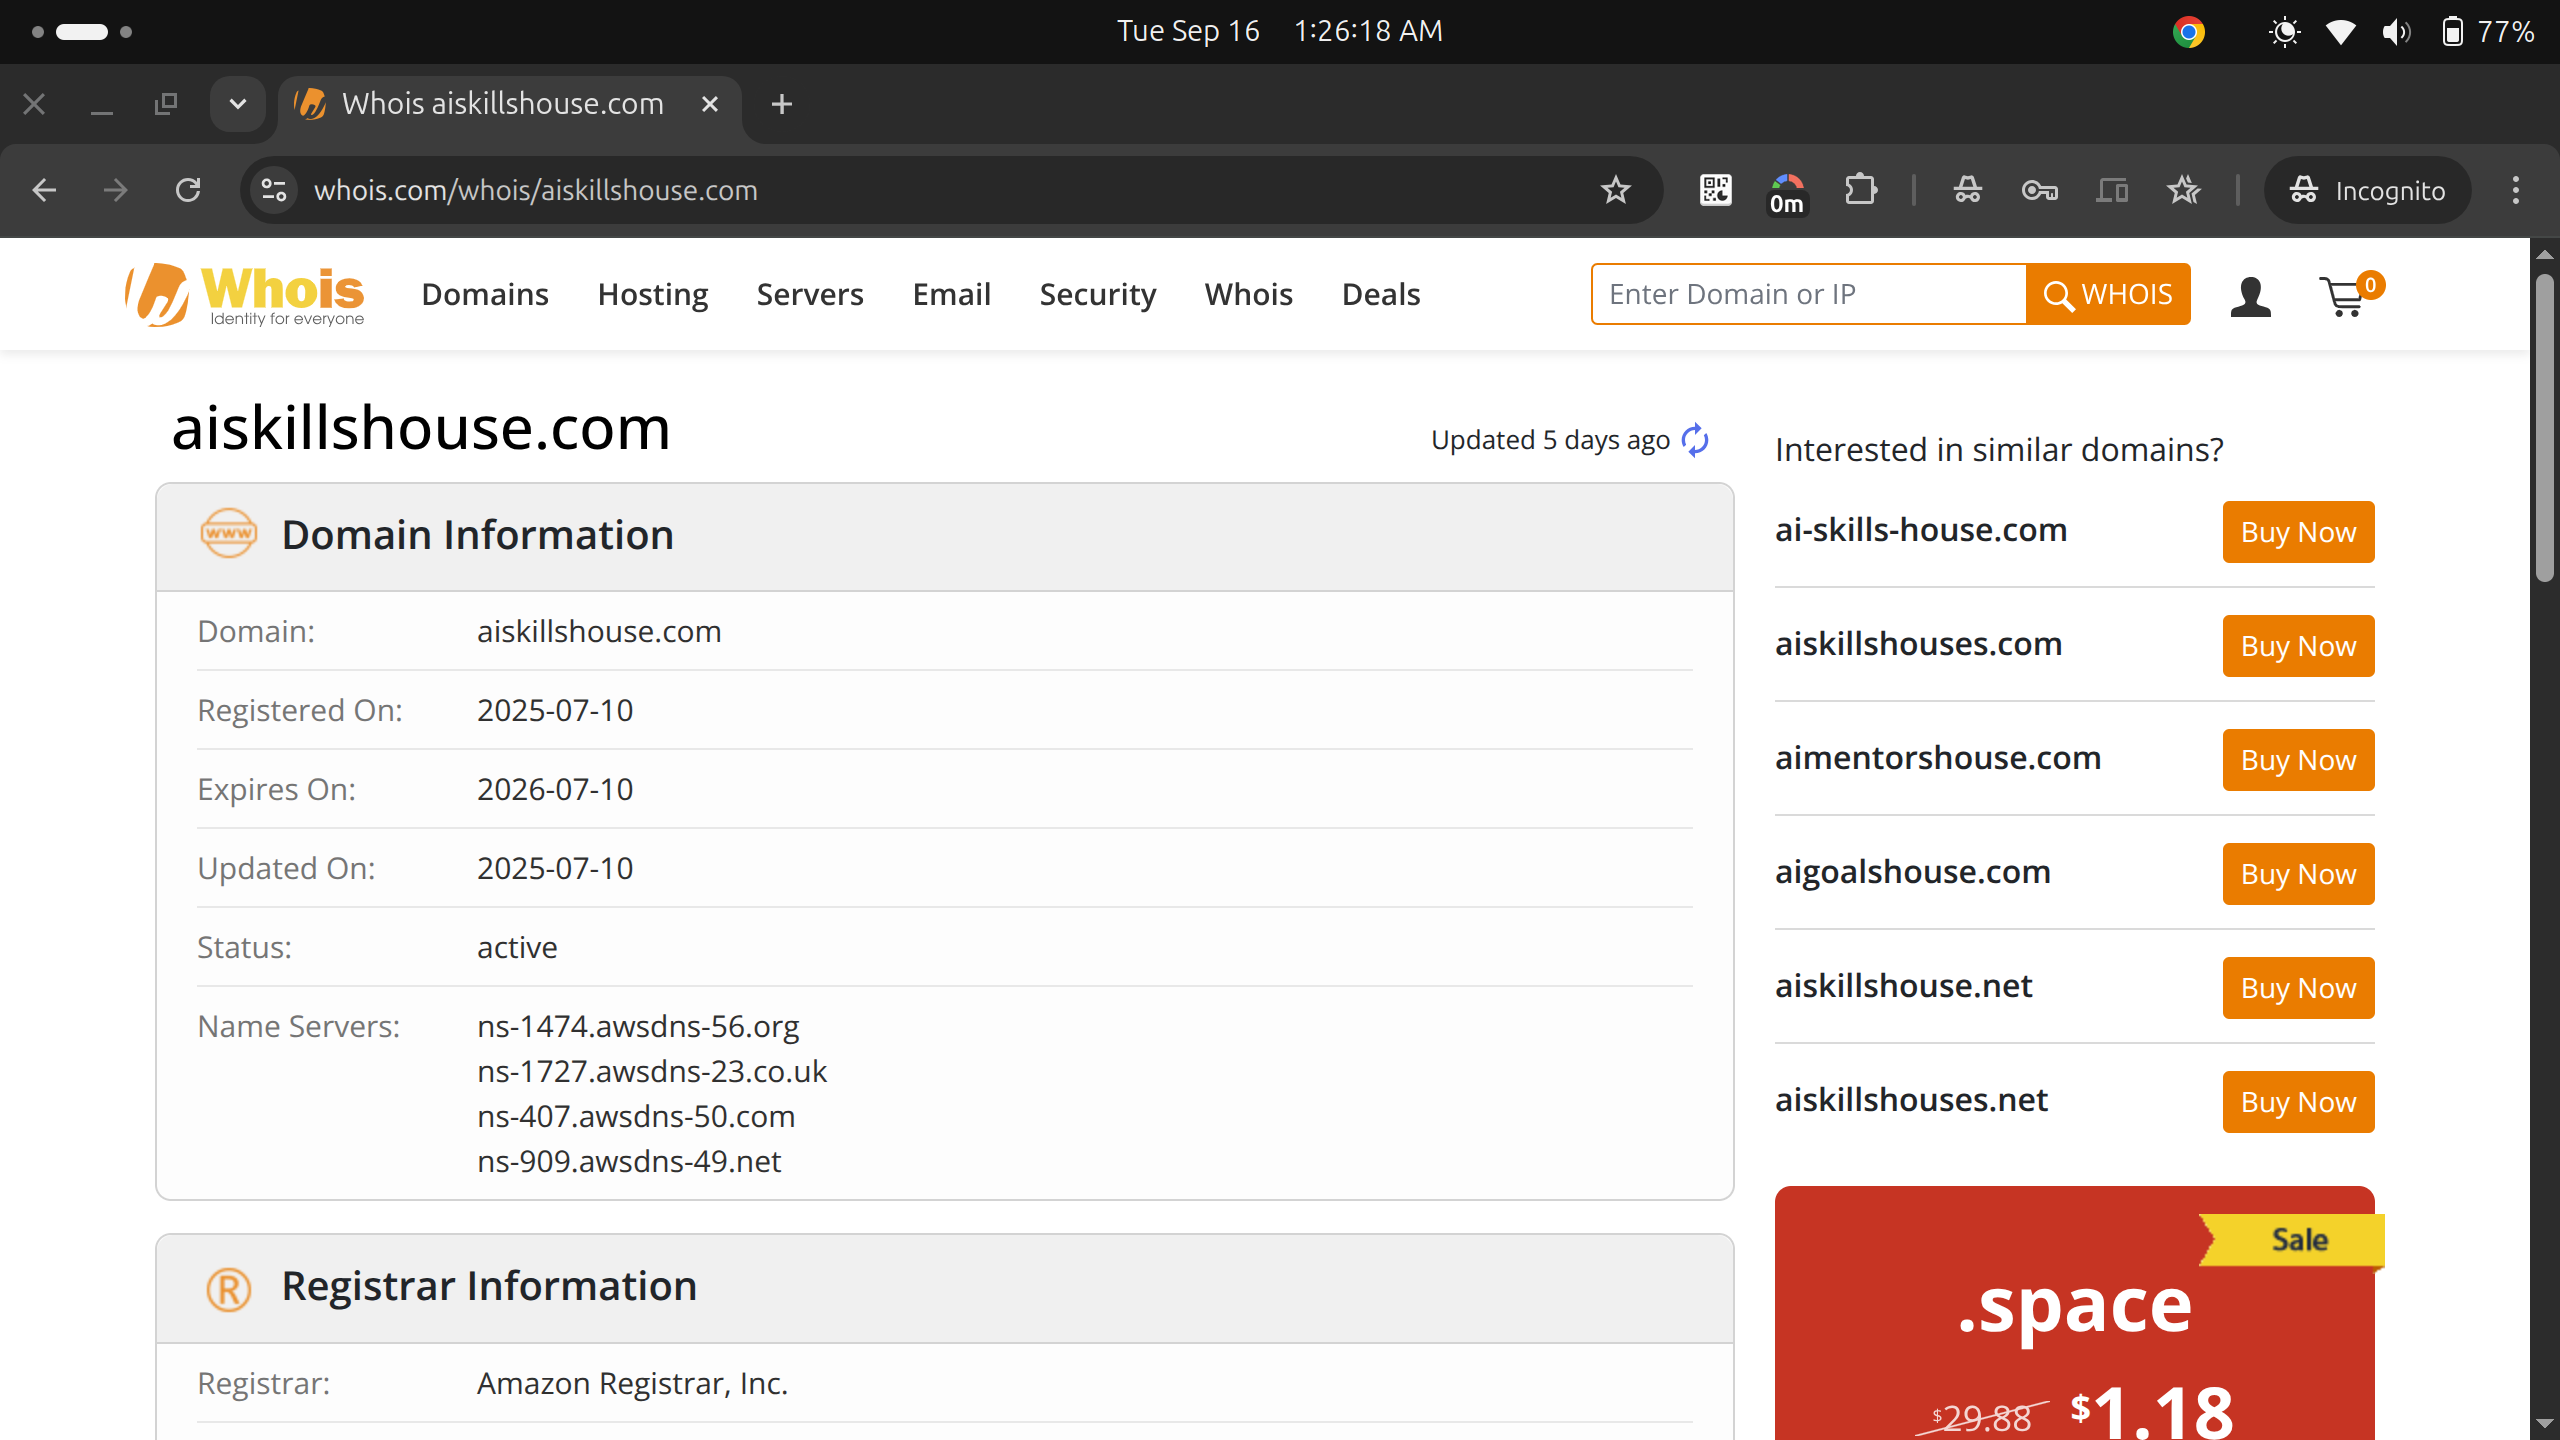Click the password manager key icon
Image resolution: width=2560 pixels, height=1440 pixels.
(2039, 190)
